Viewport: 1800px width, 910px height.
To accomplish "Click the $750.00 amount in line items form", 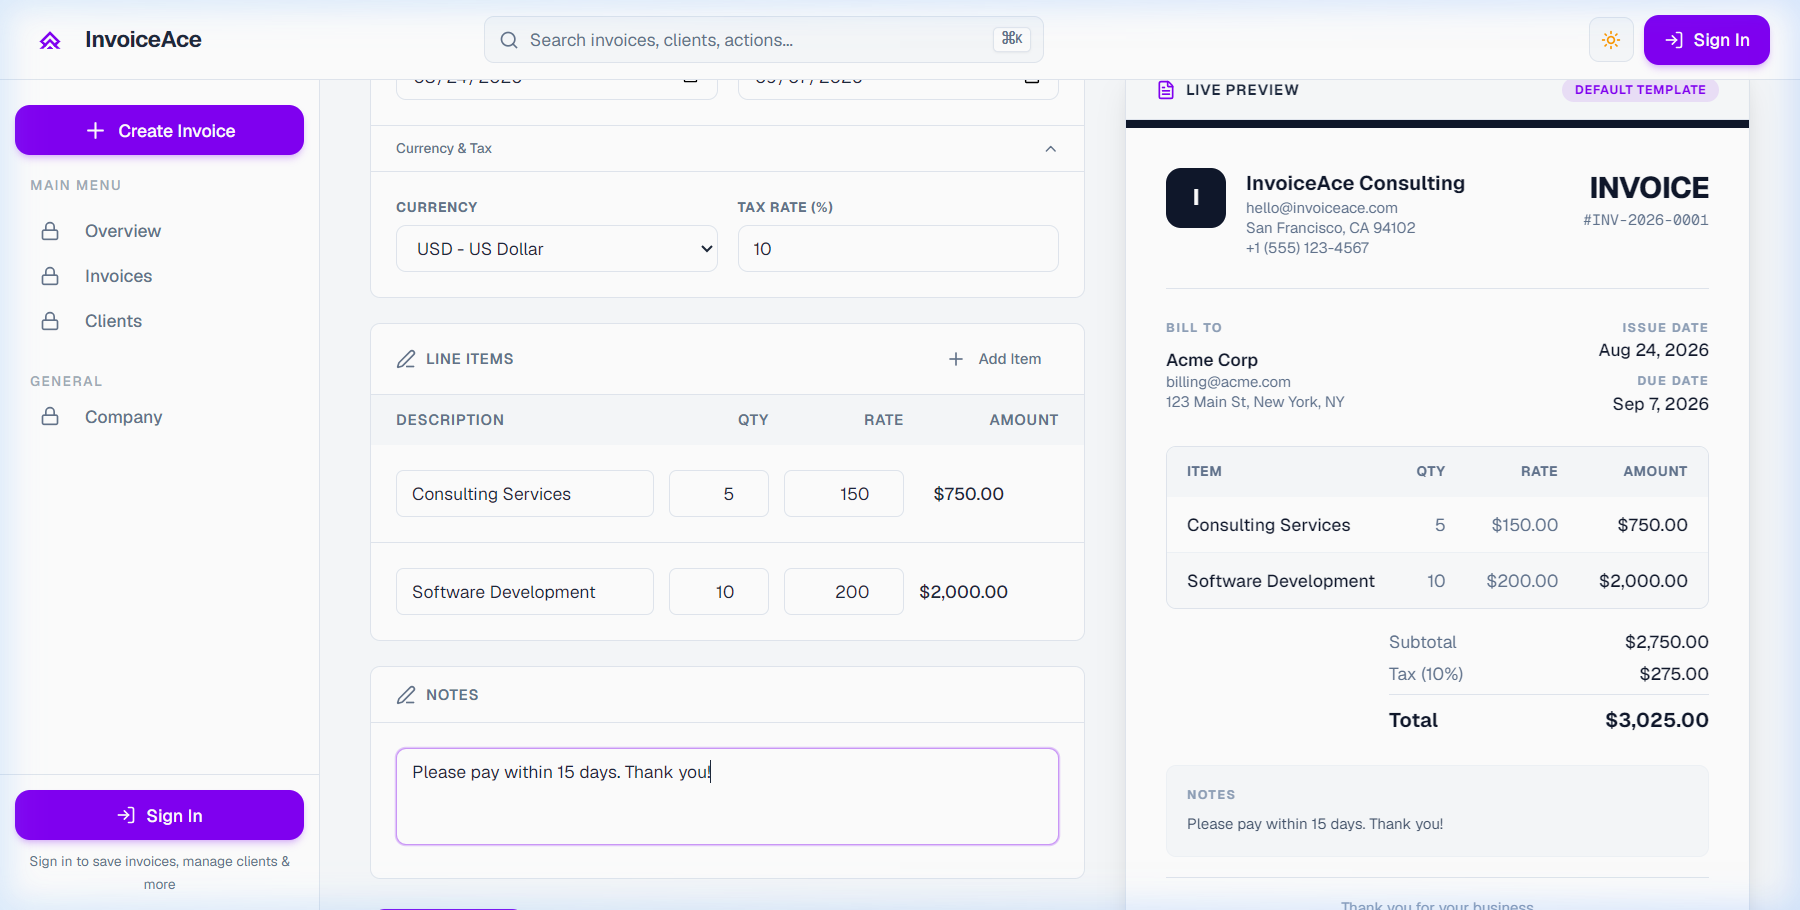I will click(969, 494).
